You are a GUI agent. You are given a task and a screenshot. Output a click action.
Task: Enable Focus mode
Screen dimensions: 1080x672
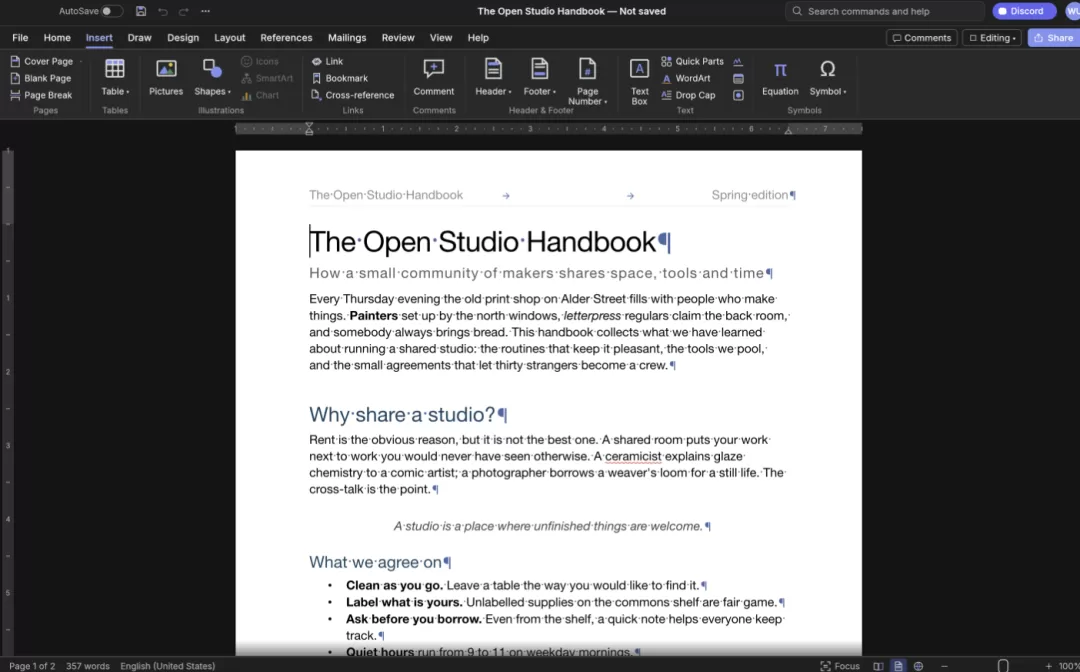click(x=840, y=666)
